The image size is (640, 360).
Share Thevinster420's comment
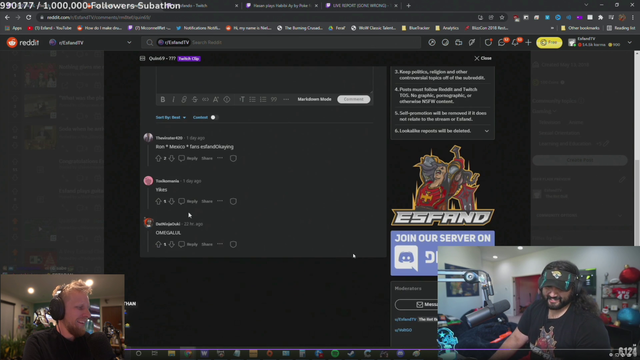[x=207, y=158]
